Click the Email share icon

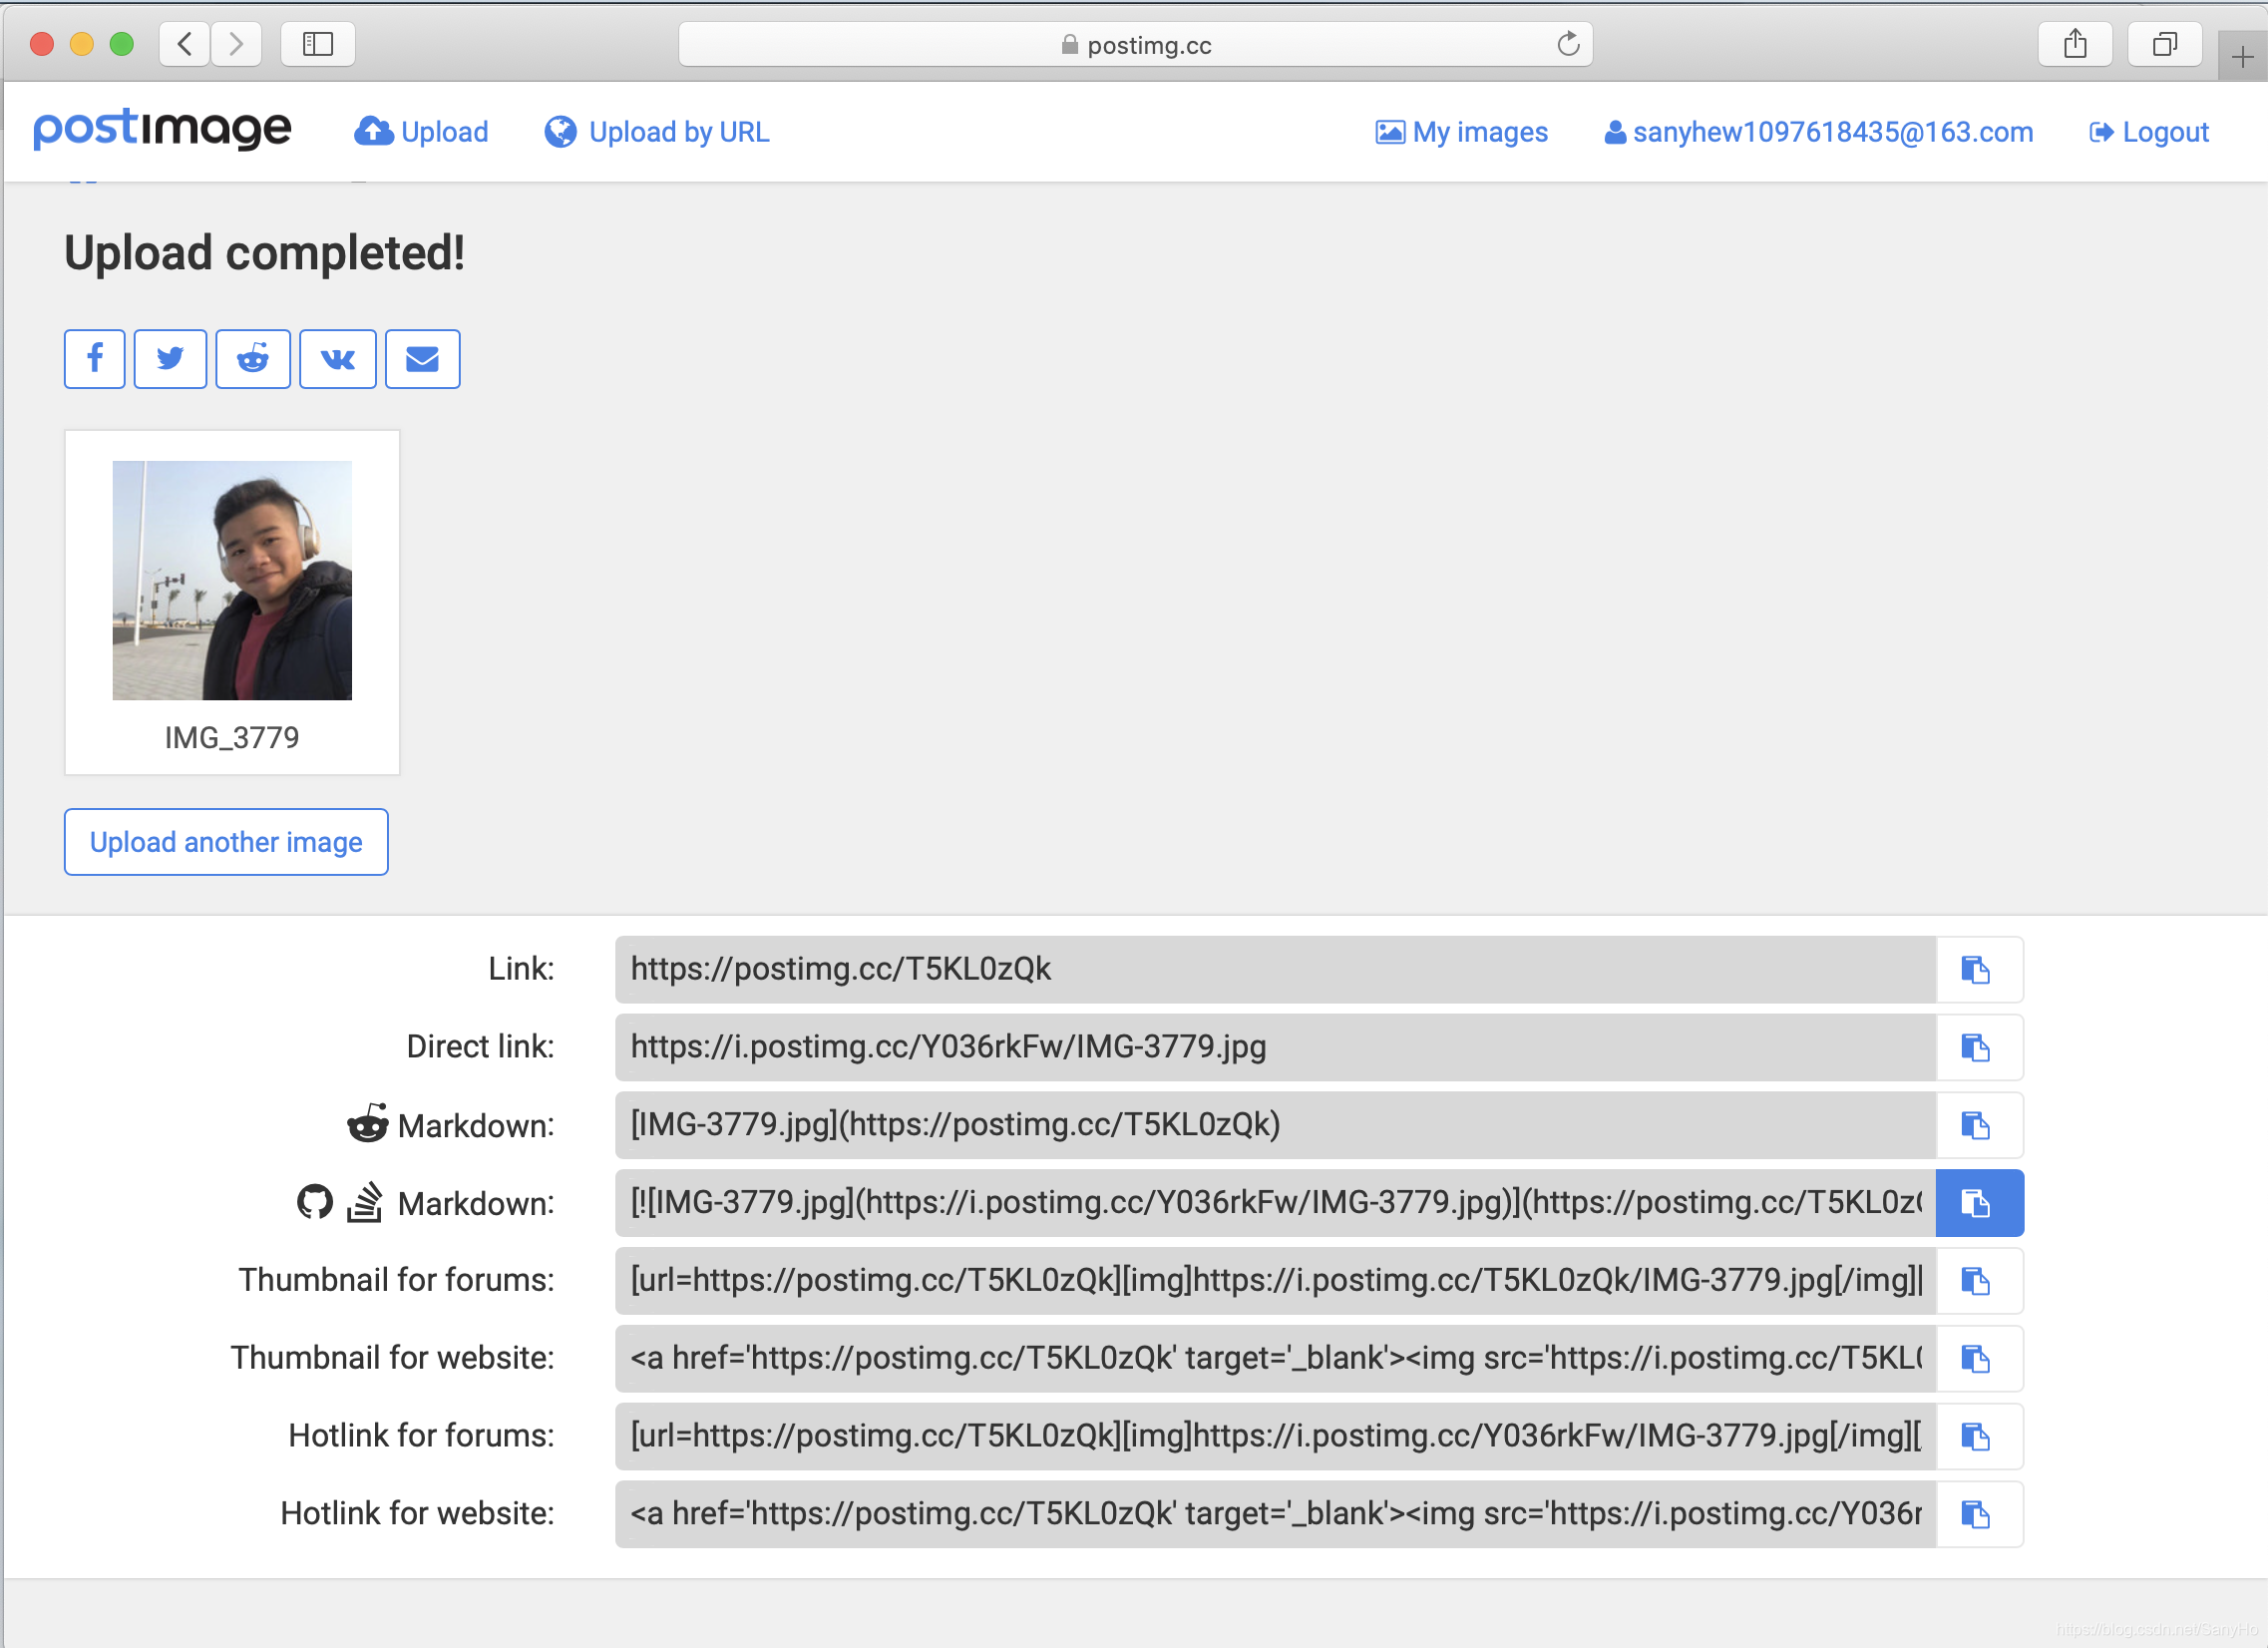tap(421, 357)
